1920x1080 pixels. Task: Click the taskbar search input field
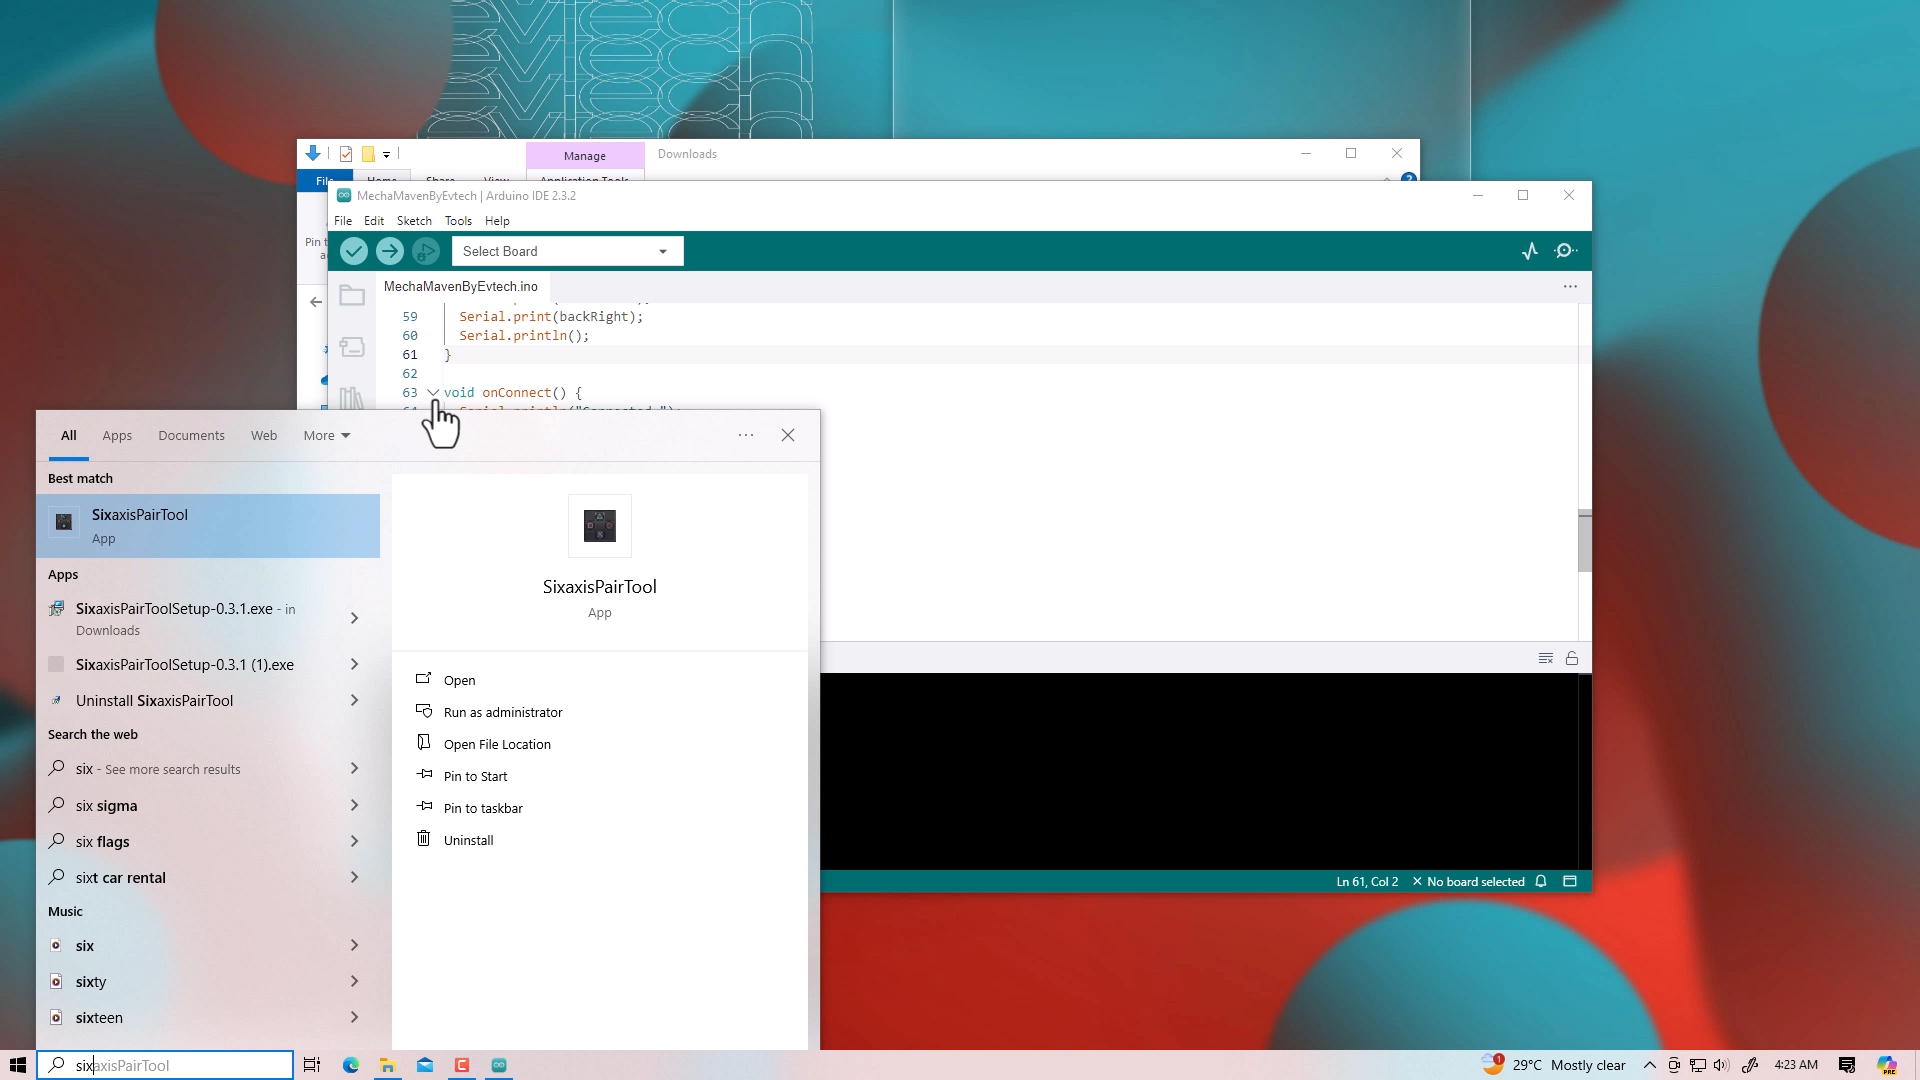tap(165, 1065)
